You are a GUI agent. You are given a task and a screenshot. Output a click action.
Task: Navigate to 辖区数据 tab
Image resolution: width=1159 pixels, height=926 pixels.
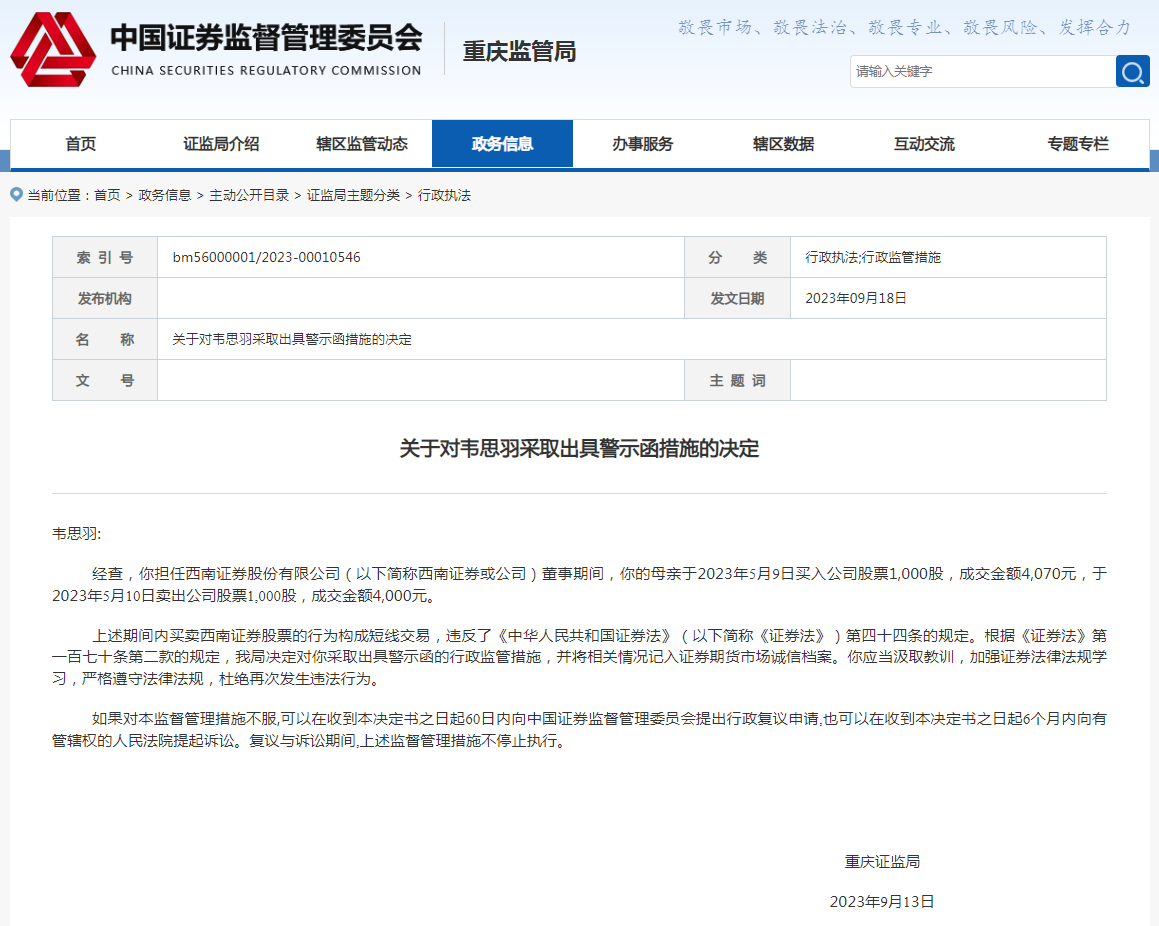pyautogui.click(x=783, y=144)
